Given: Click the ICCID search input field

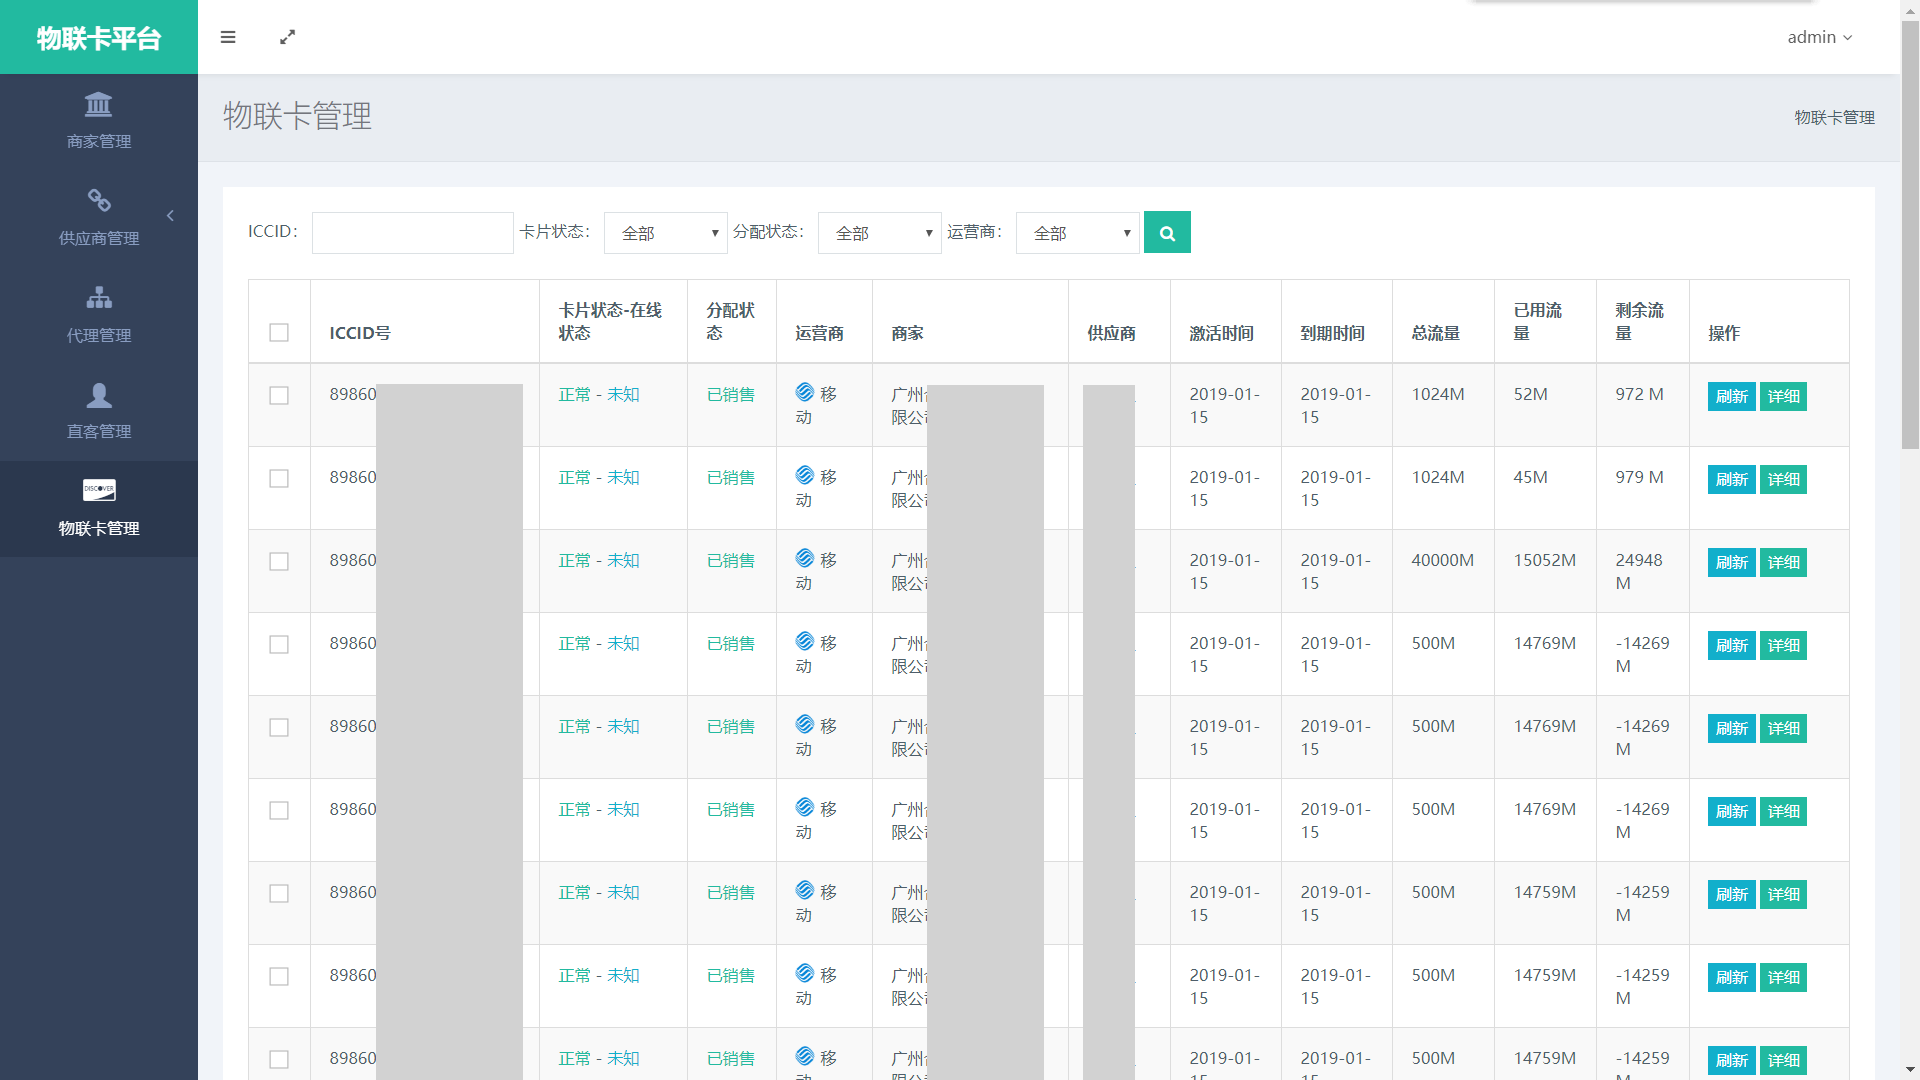Looking at the screenshot, I should click(x=412, y=233).
